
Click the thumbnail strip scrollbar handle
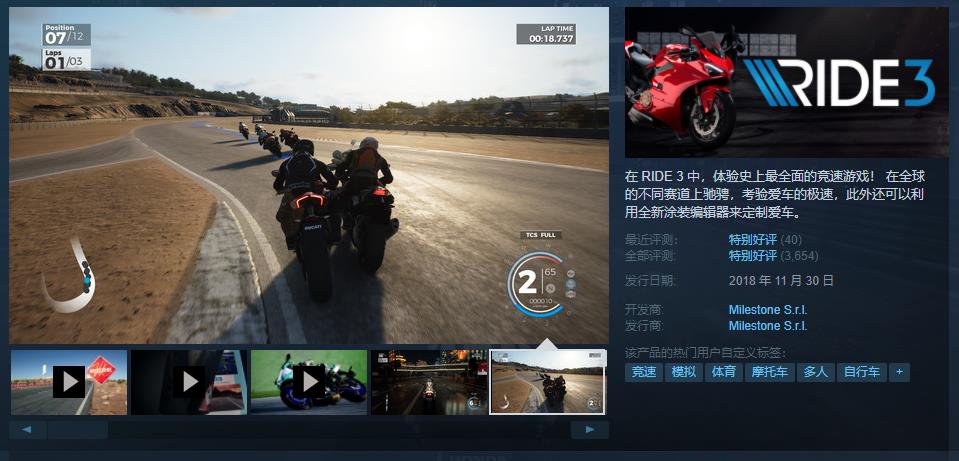(x=77, y=430)
